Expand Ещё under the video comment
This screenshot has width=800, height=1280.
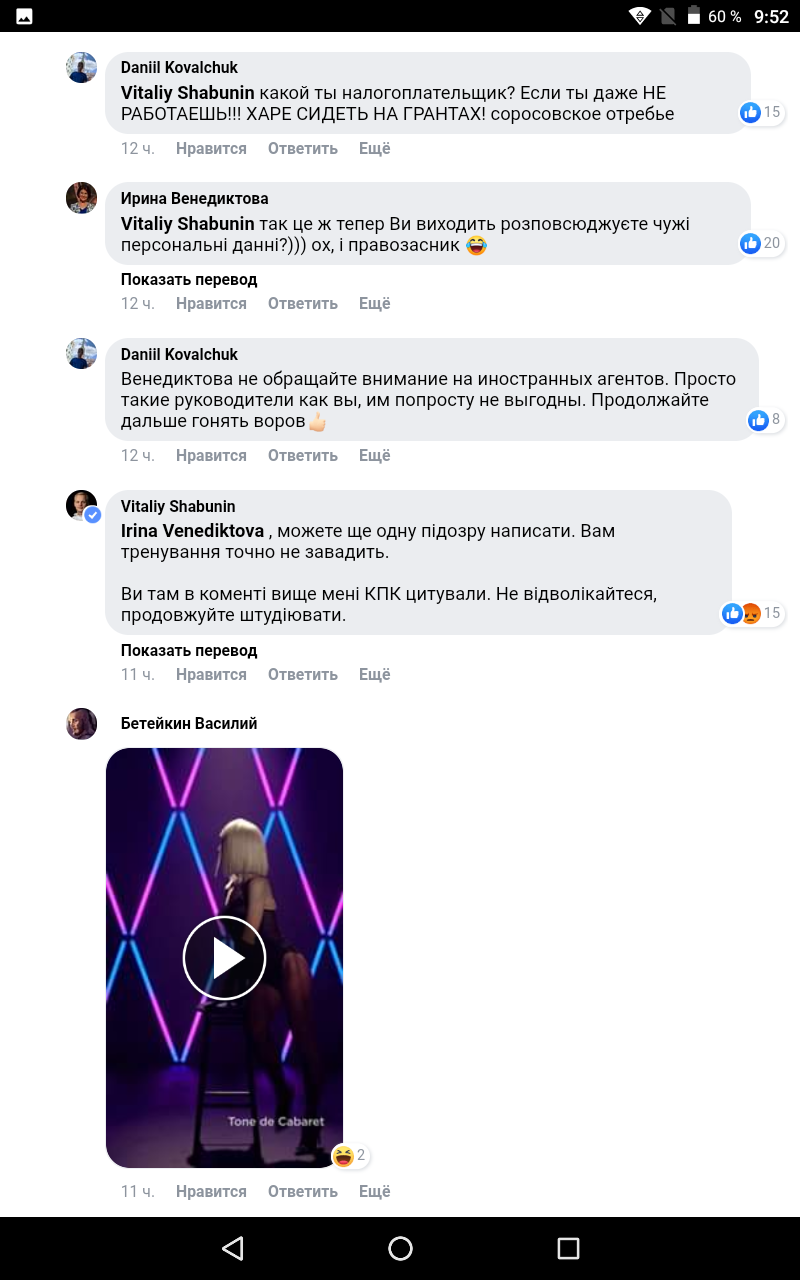(x=374, y=1192)
